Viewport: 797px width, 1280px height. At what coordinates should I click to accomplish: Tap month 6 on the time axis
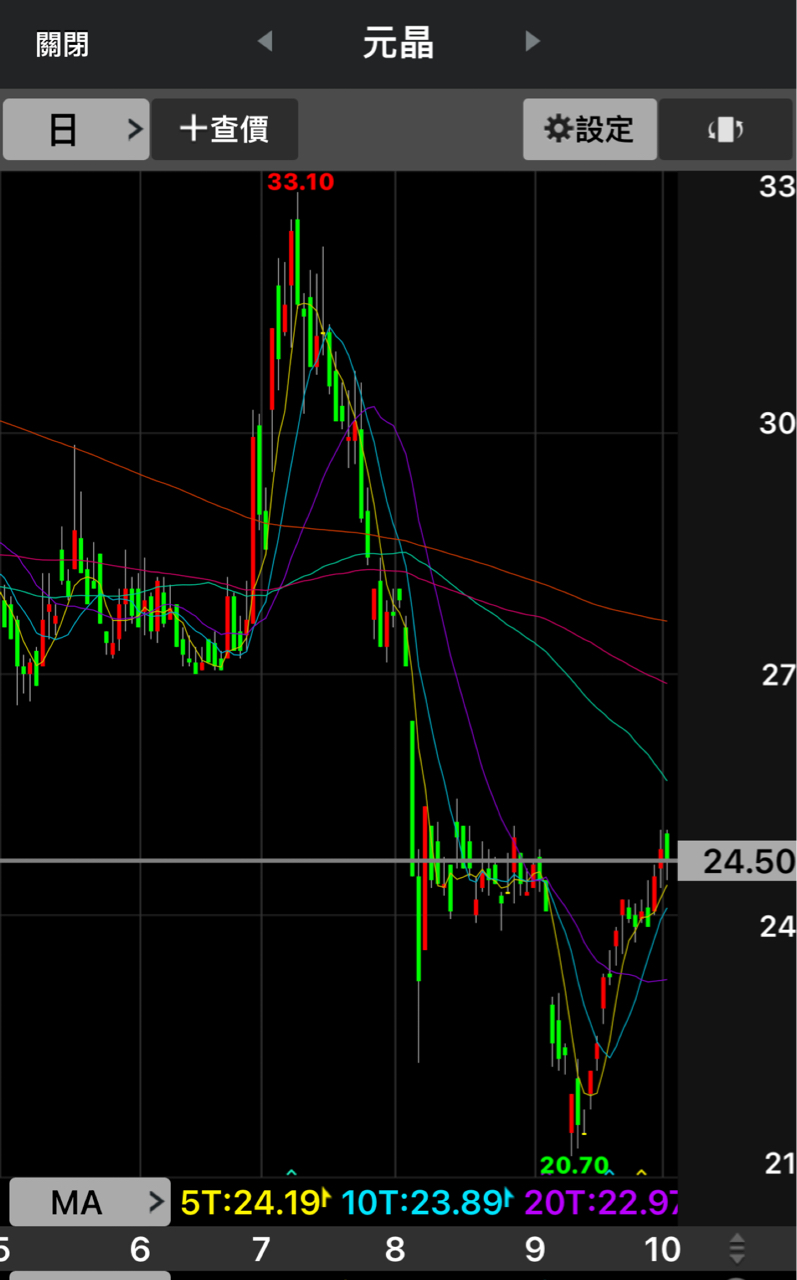click(140, 1249)
